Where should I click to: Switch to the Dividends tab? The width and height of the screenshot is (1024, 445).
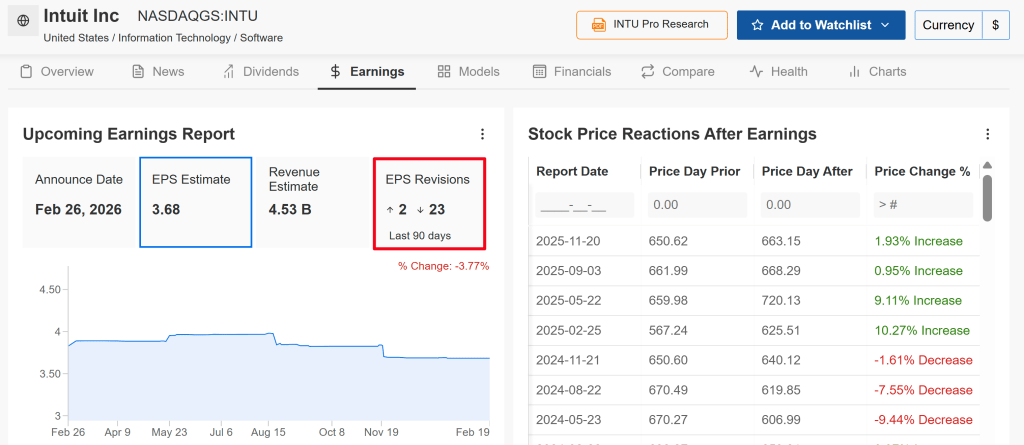click(x=261, y=72)
